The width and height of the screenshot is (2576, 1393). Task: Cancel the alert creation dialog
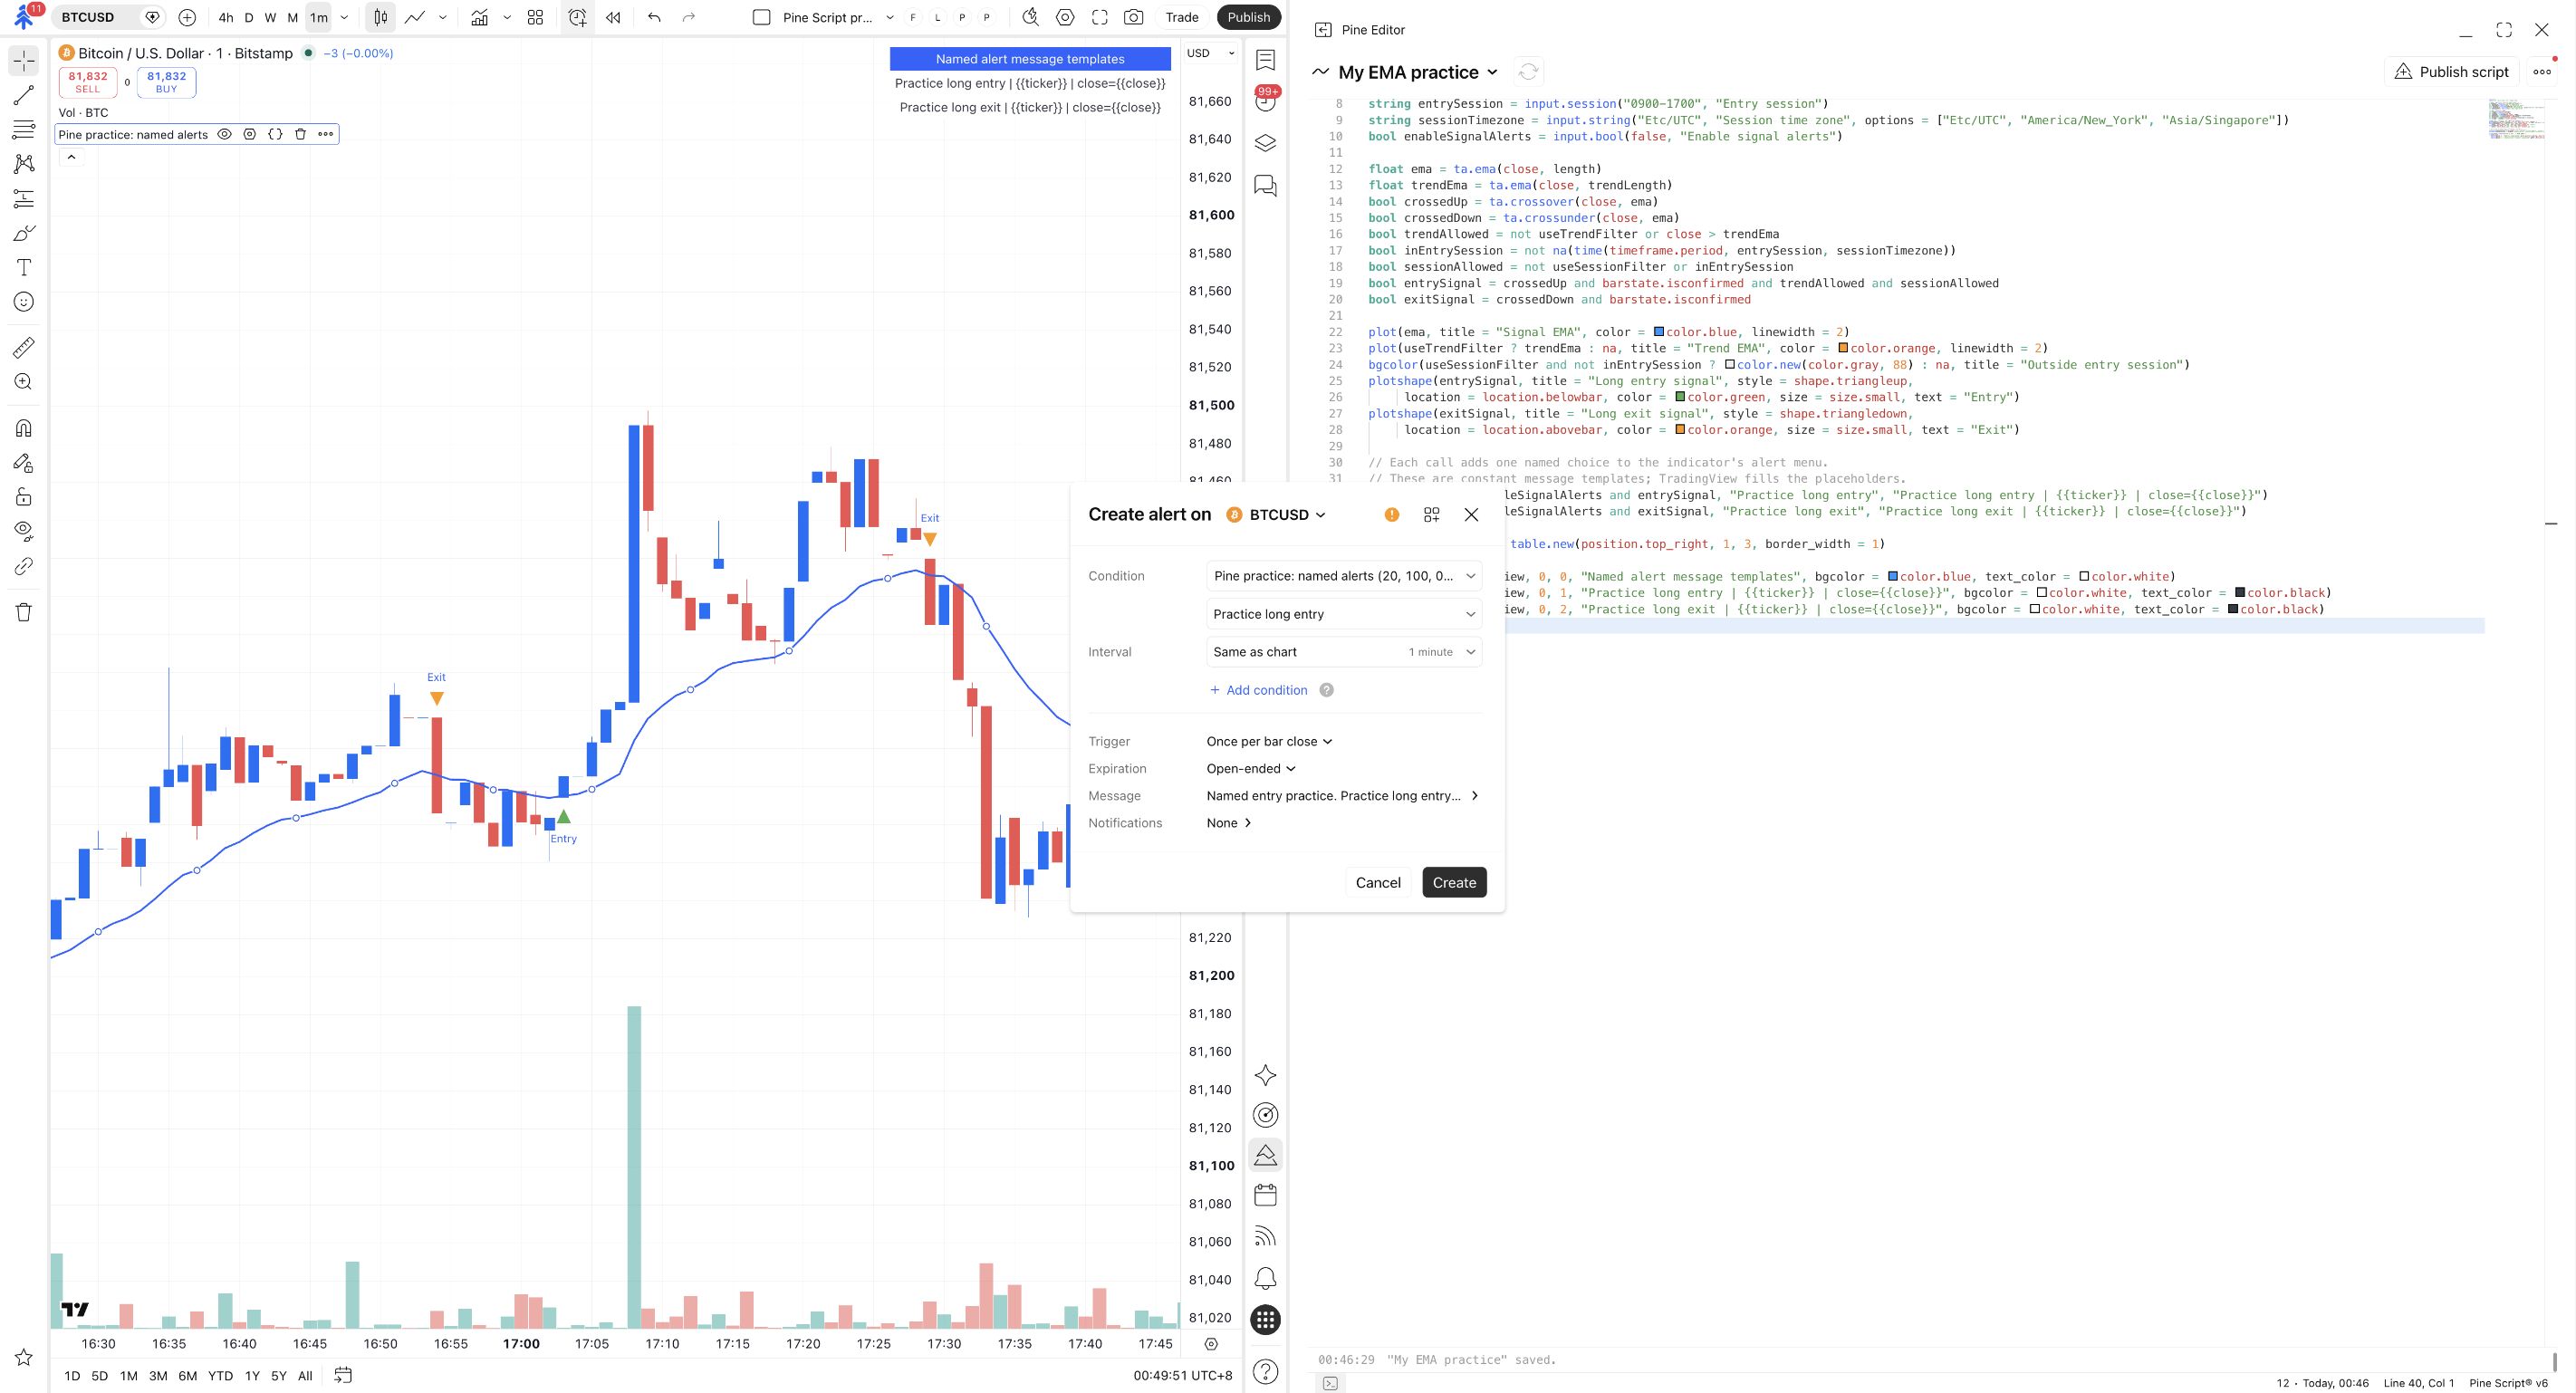pos(1378,882)
